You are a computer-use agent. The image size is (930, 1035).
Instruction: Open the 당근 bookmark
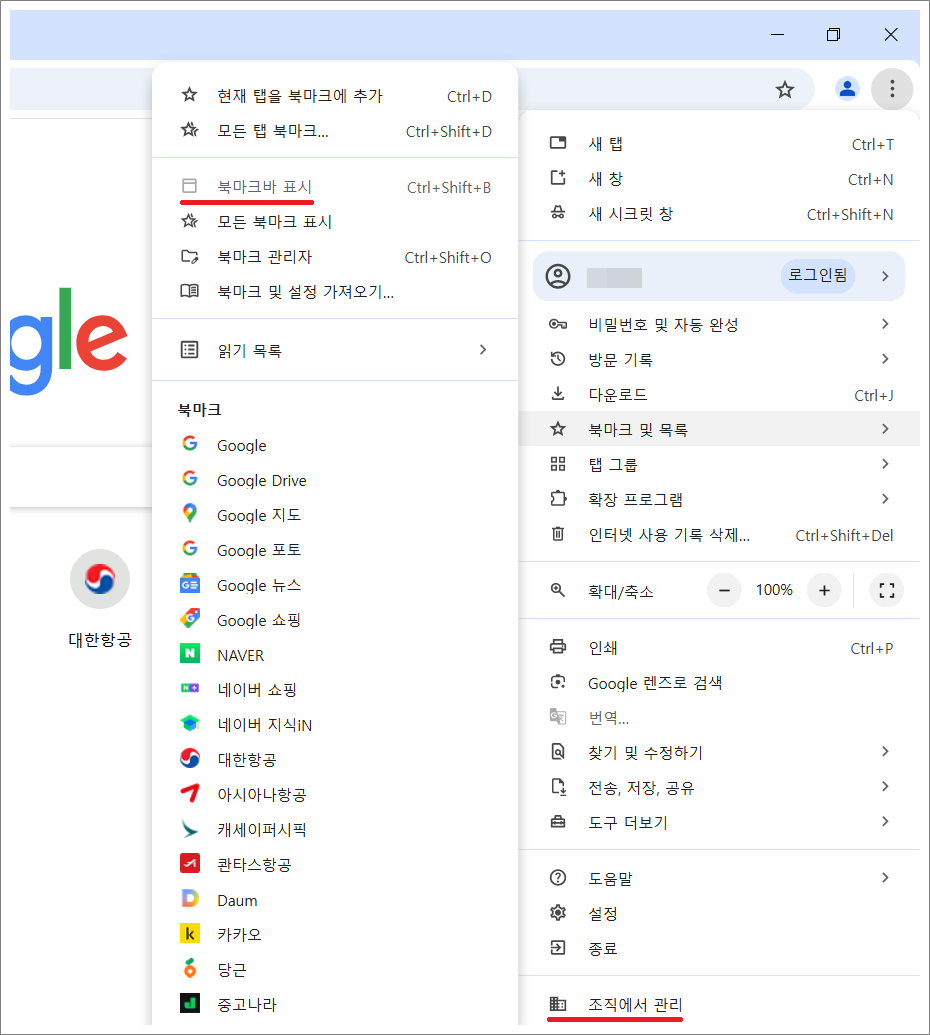point(335,970)
